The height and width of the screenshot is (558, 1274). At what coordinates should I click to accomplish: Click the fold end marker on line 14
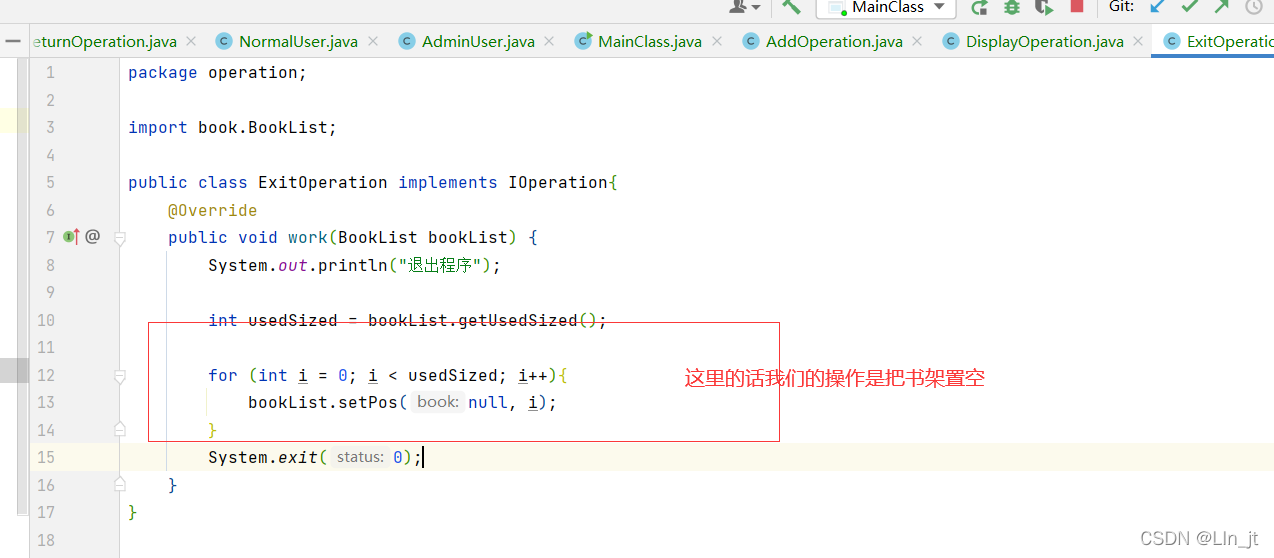point(120,429)
